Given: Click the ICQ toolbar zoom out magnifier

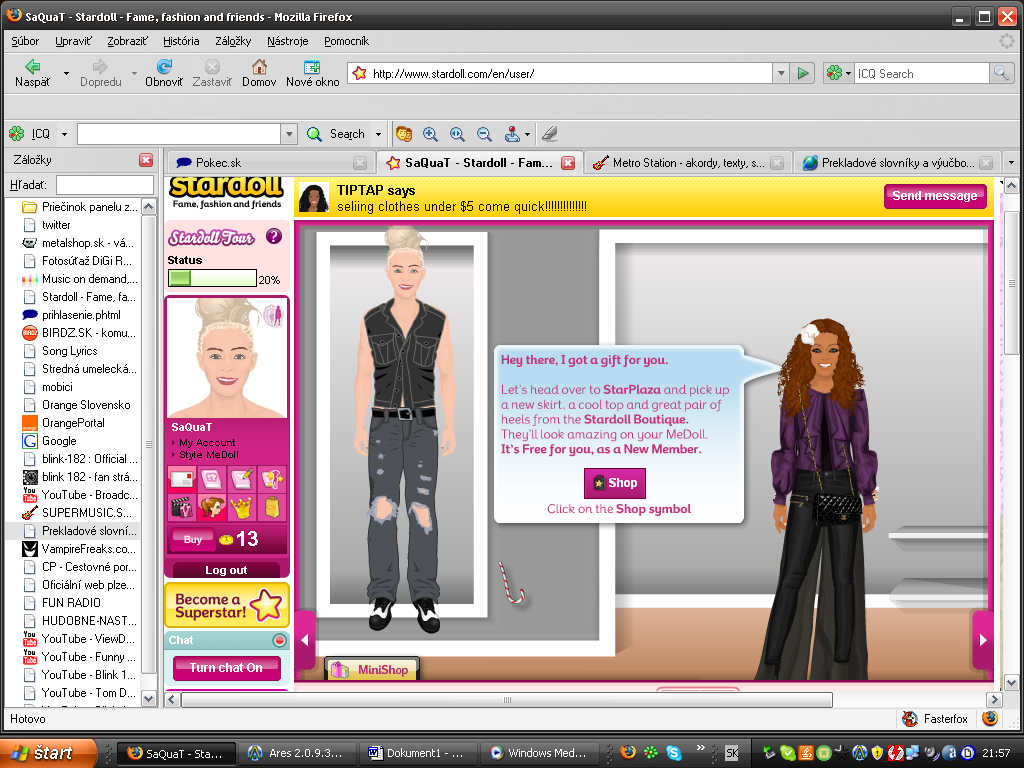Looking at the screenshot, I should (484, 134).
